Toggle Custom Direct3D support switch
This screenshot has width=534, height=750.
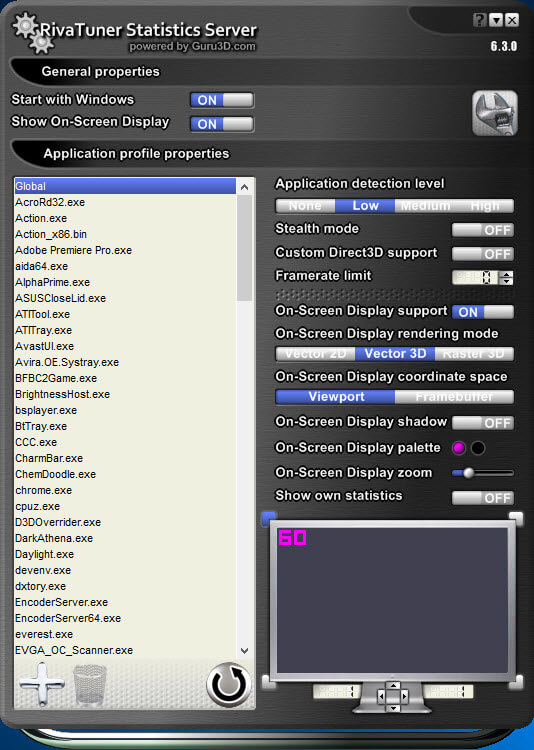(483, 254)
